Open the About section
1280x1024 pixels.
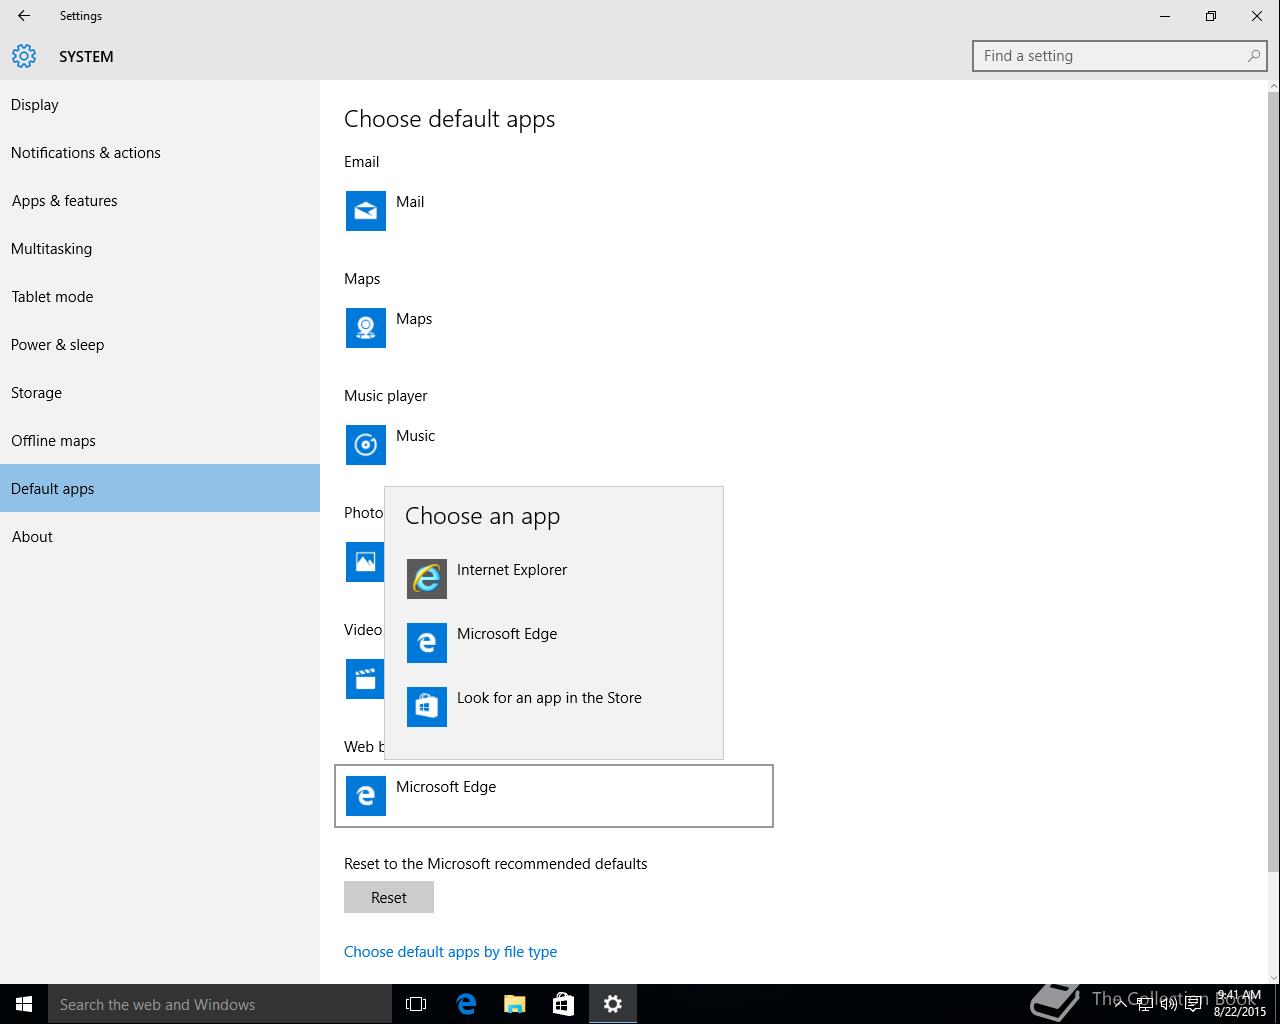point(160,536)
